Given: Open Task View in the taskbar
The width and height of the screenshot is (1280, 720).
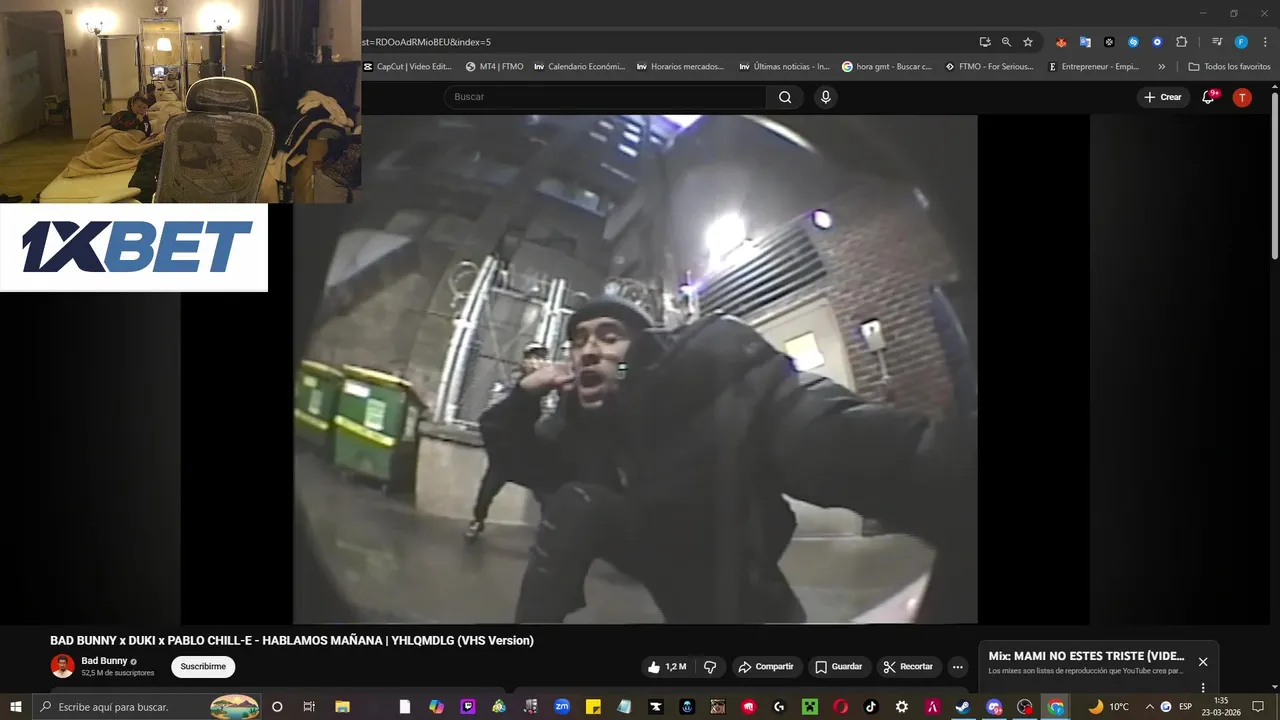Looking at the screenshot, I should (x=309, y=707).
